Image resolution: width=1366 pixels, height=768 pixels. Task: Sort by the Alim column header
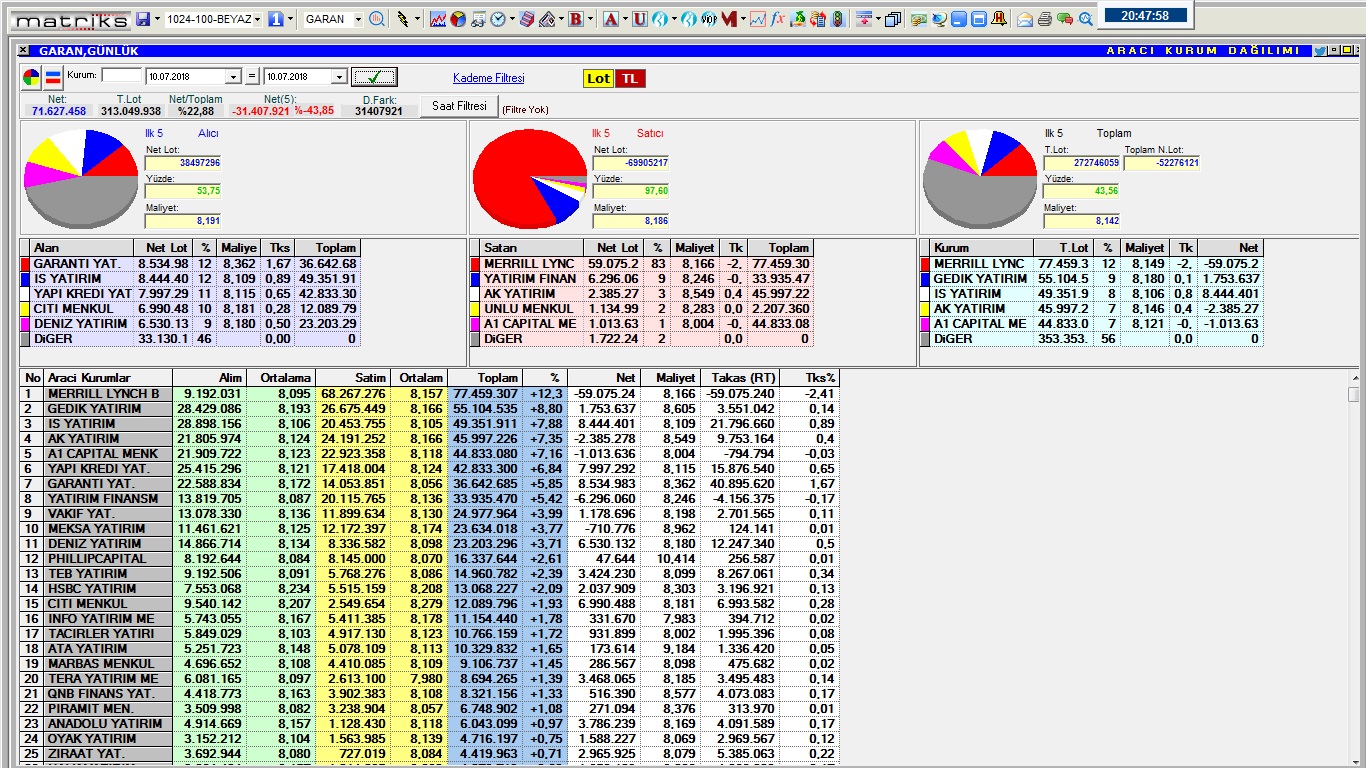pos(209,378)
